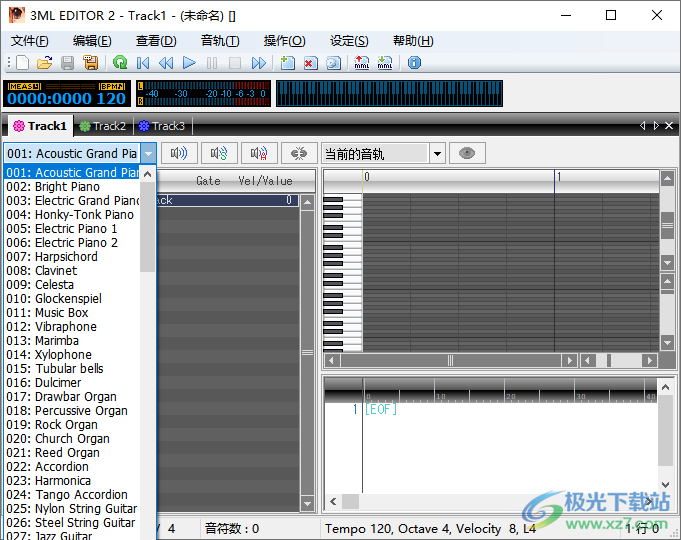
Task: Open a file with the folder icon
Action: [44, 63]
